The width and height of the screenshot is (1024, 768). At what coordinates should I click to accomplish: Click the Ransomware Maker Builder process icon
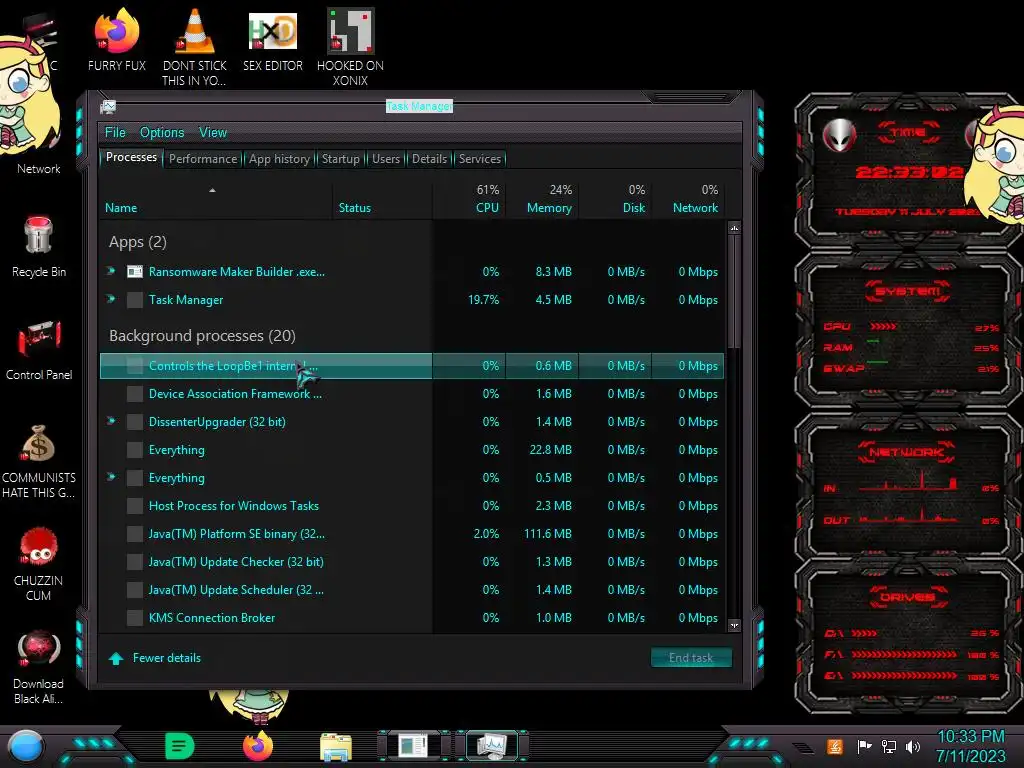point(135,272)
